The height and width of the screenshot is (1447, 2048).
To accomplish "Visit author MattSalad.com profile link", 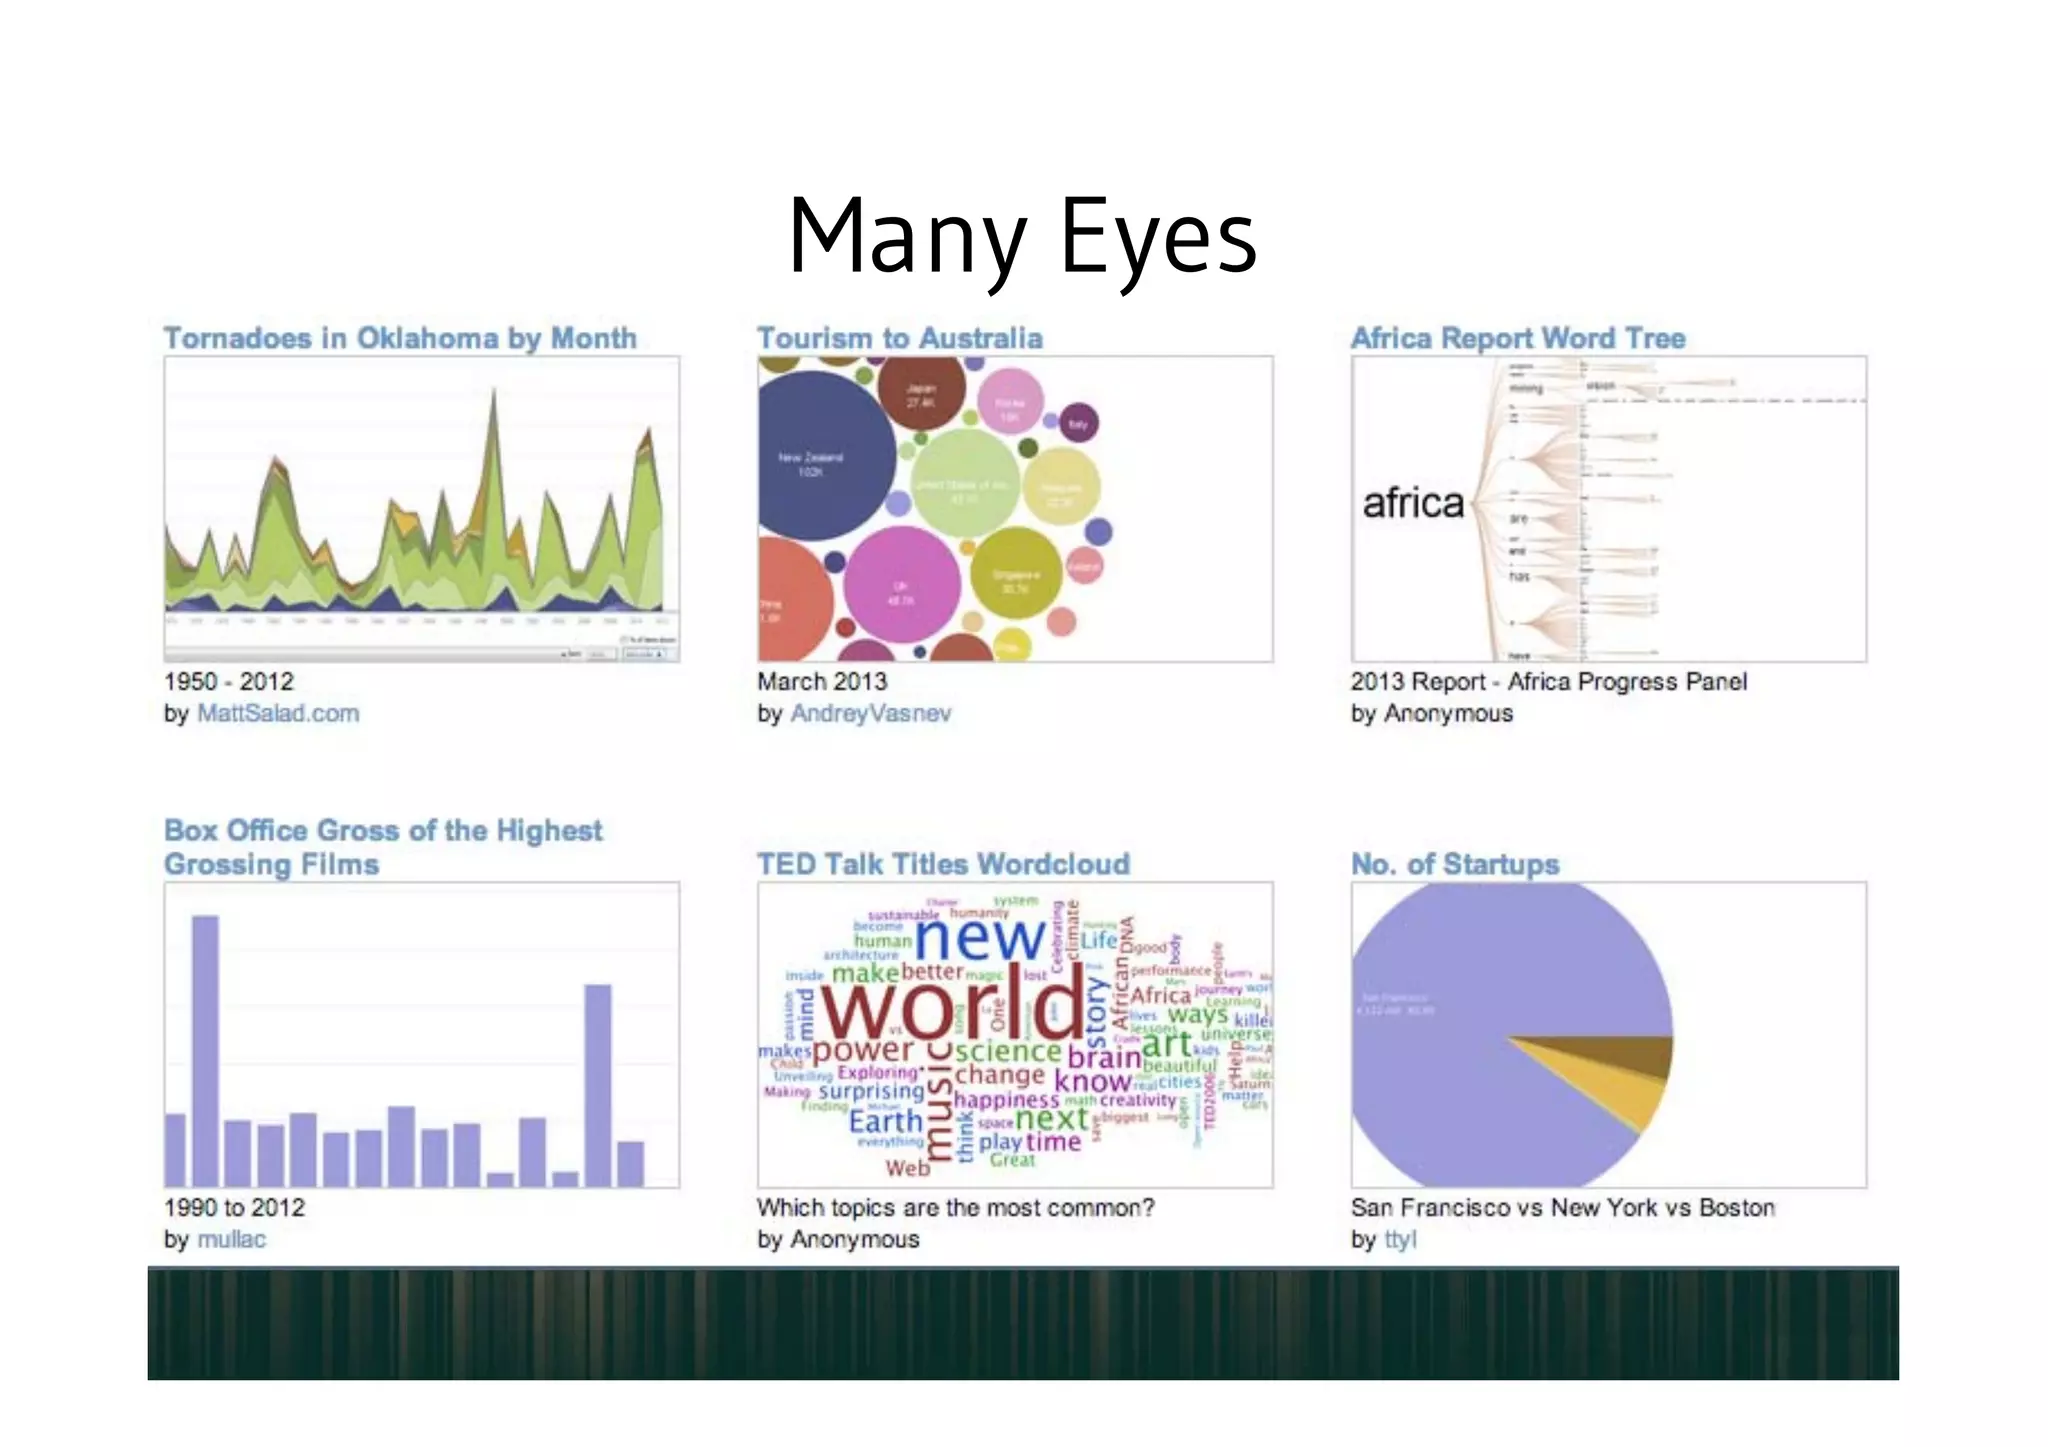I will pyautogui.click(x=278, y=713).
